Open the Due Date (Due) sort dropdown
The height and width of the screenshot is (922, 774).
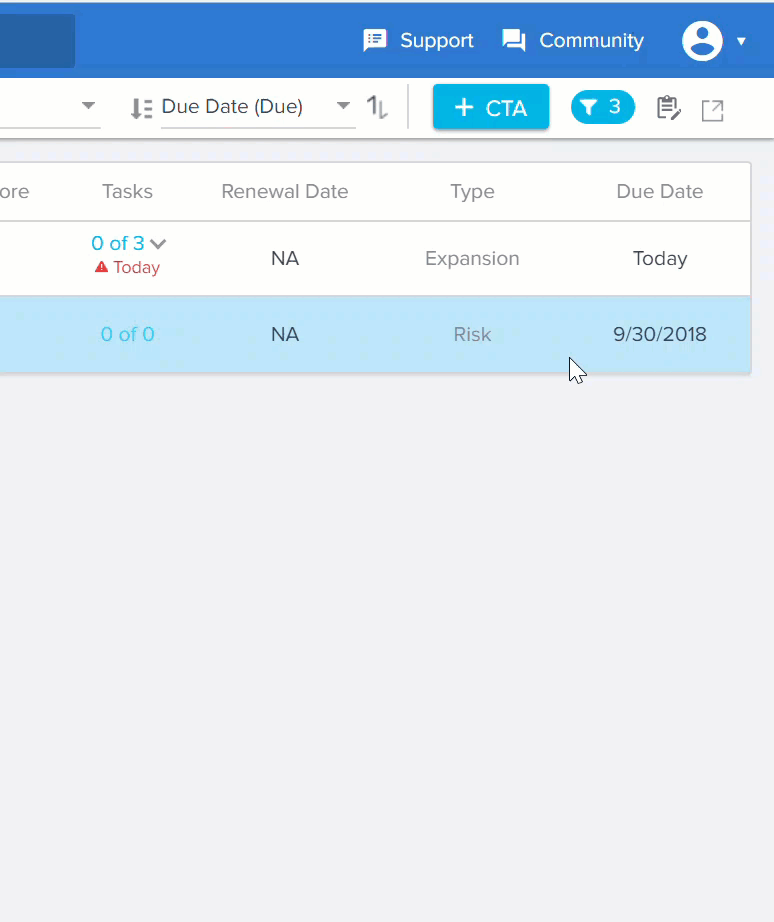(343, 106)
